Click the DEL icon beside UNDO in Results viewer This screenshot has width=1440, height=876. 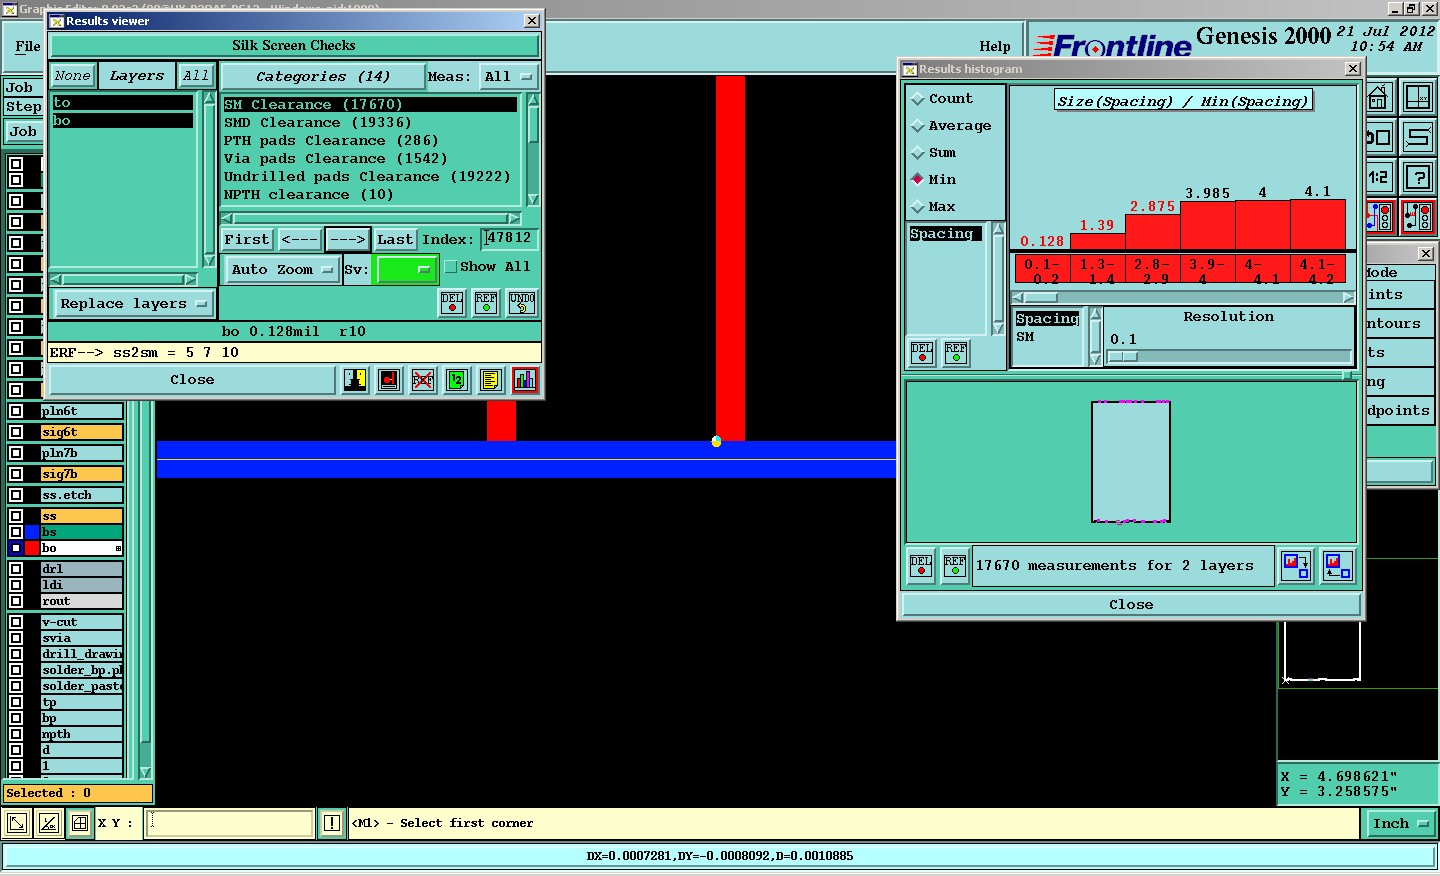452,303
